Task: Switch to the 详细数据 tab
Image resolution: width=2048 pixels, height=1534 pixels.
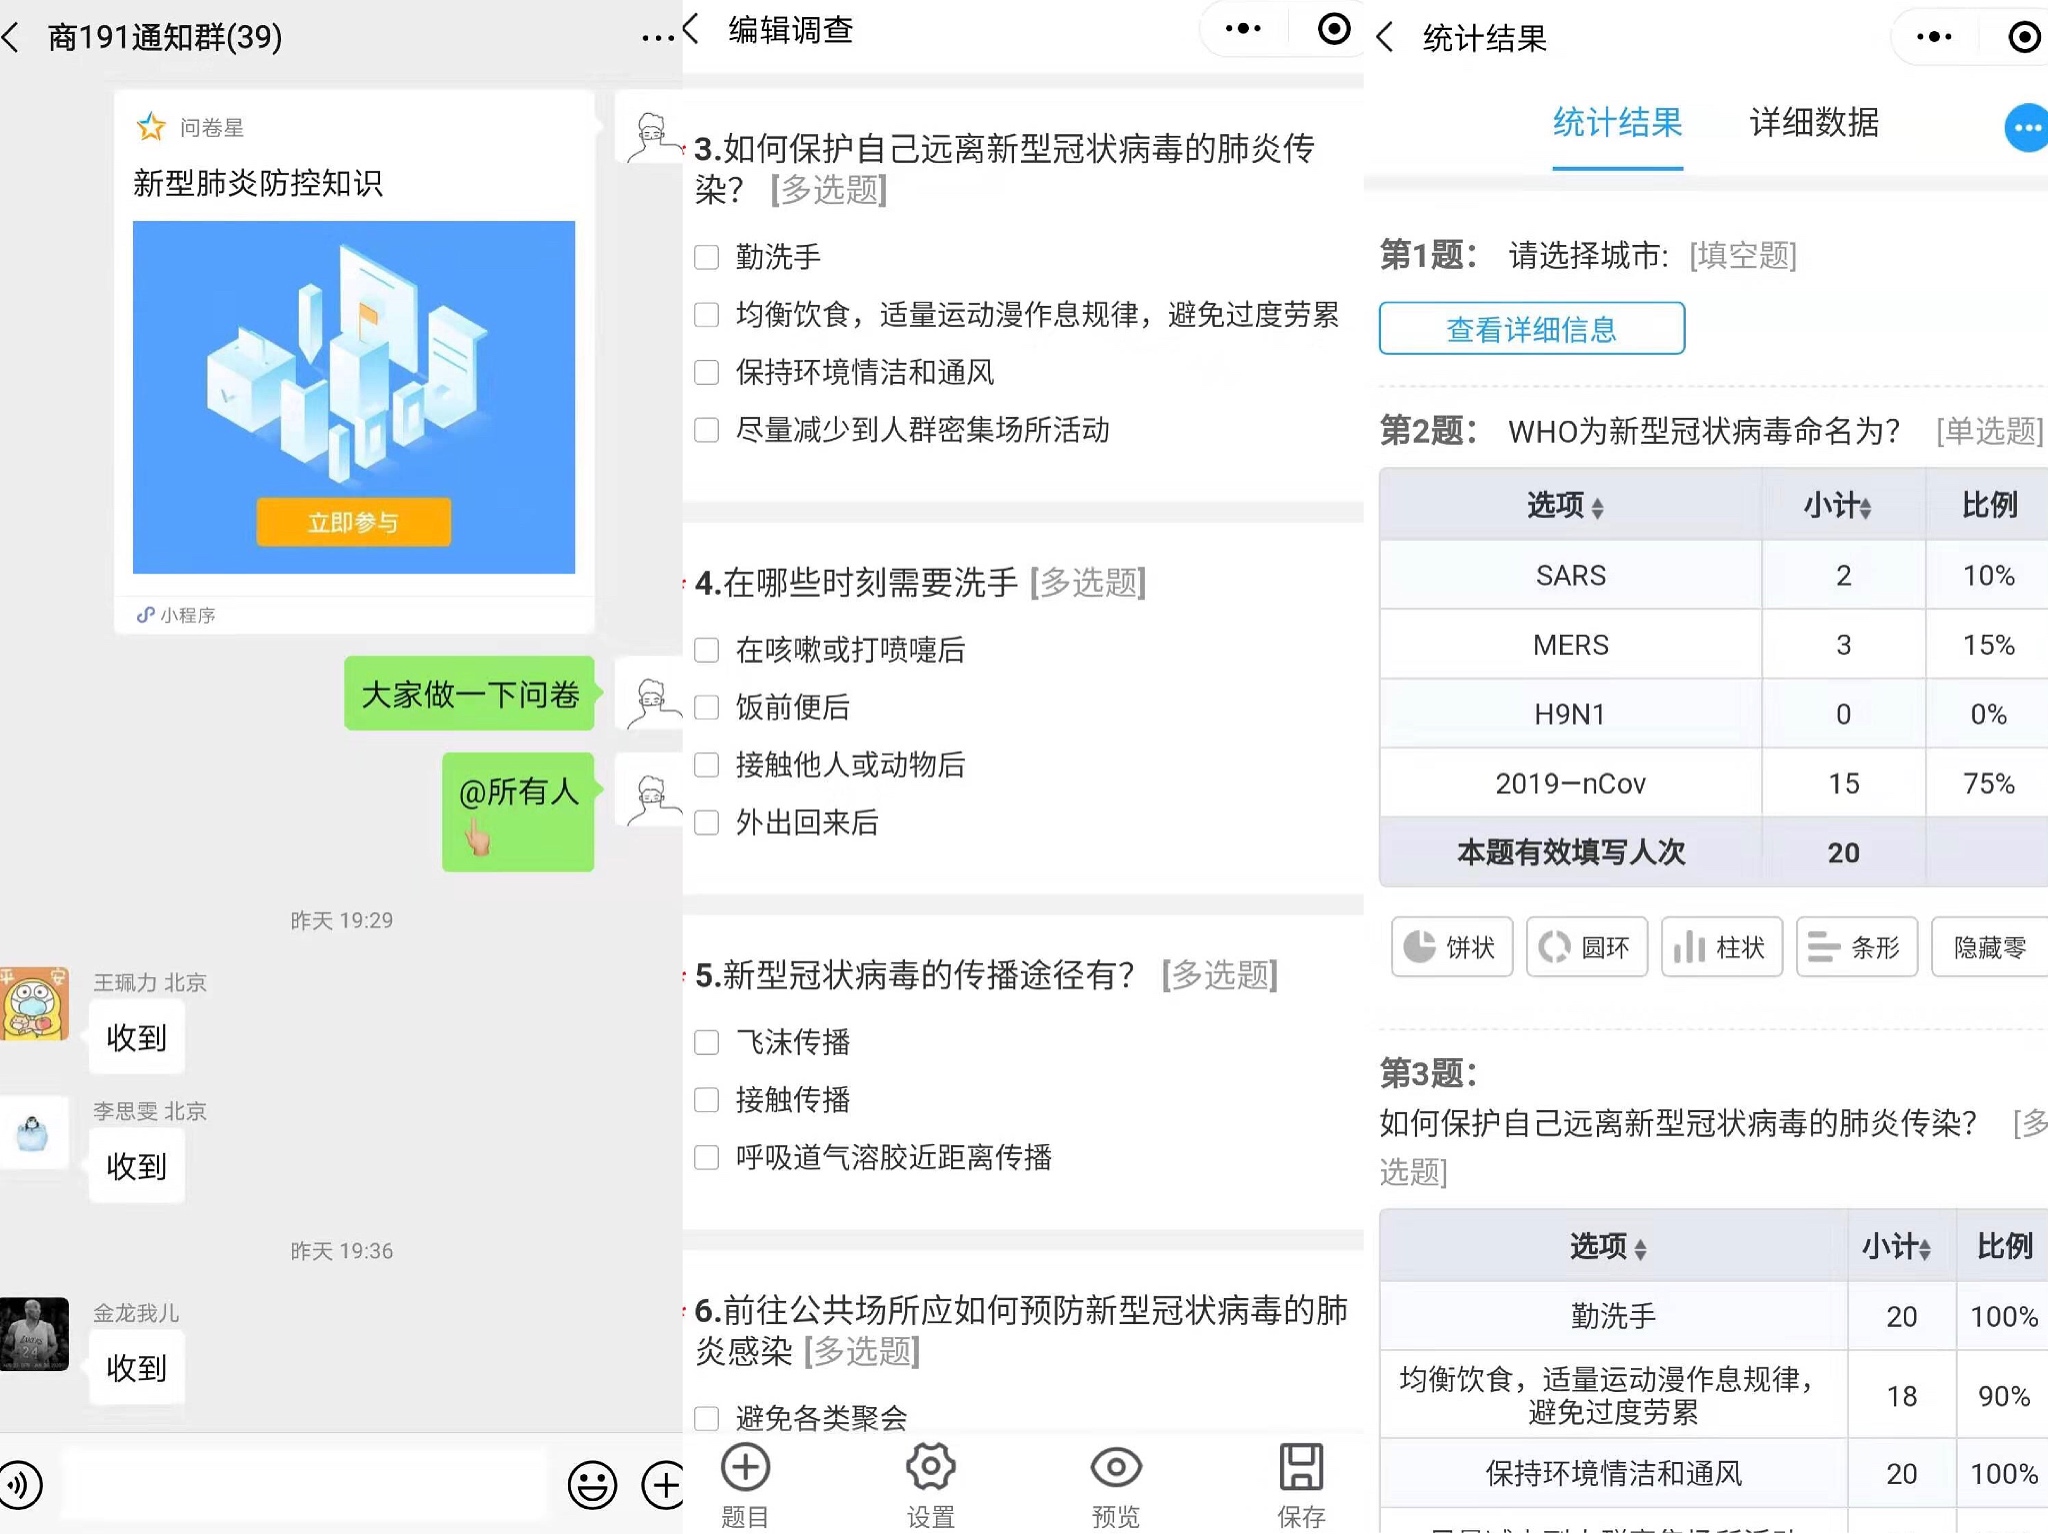Action: pos(1814,123)
